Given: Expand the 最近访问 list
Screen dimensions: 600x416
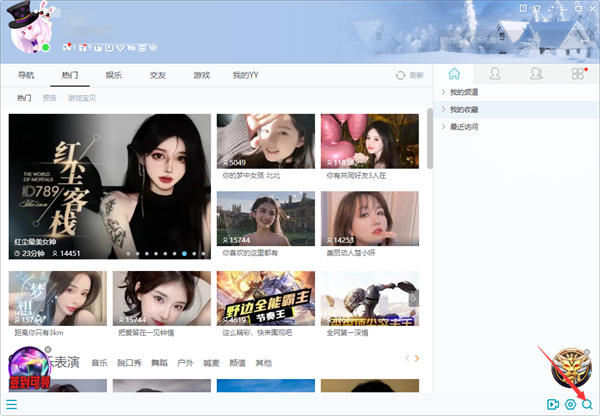Looking at the screenshot, I should pyautogui.click(x=465, y=127).
